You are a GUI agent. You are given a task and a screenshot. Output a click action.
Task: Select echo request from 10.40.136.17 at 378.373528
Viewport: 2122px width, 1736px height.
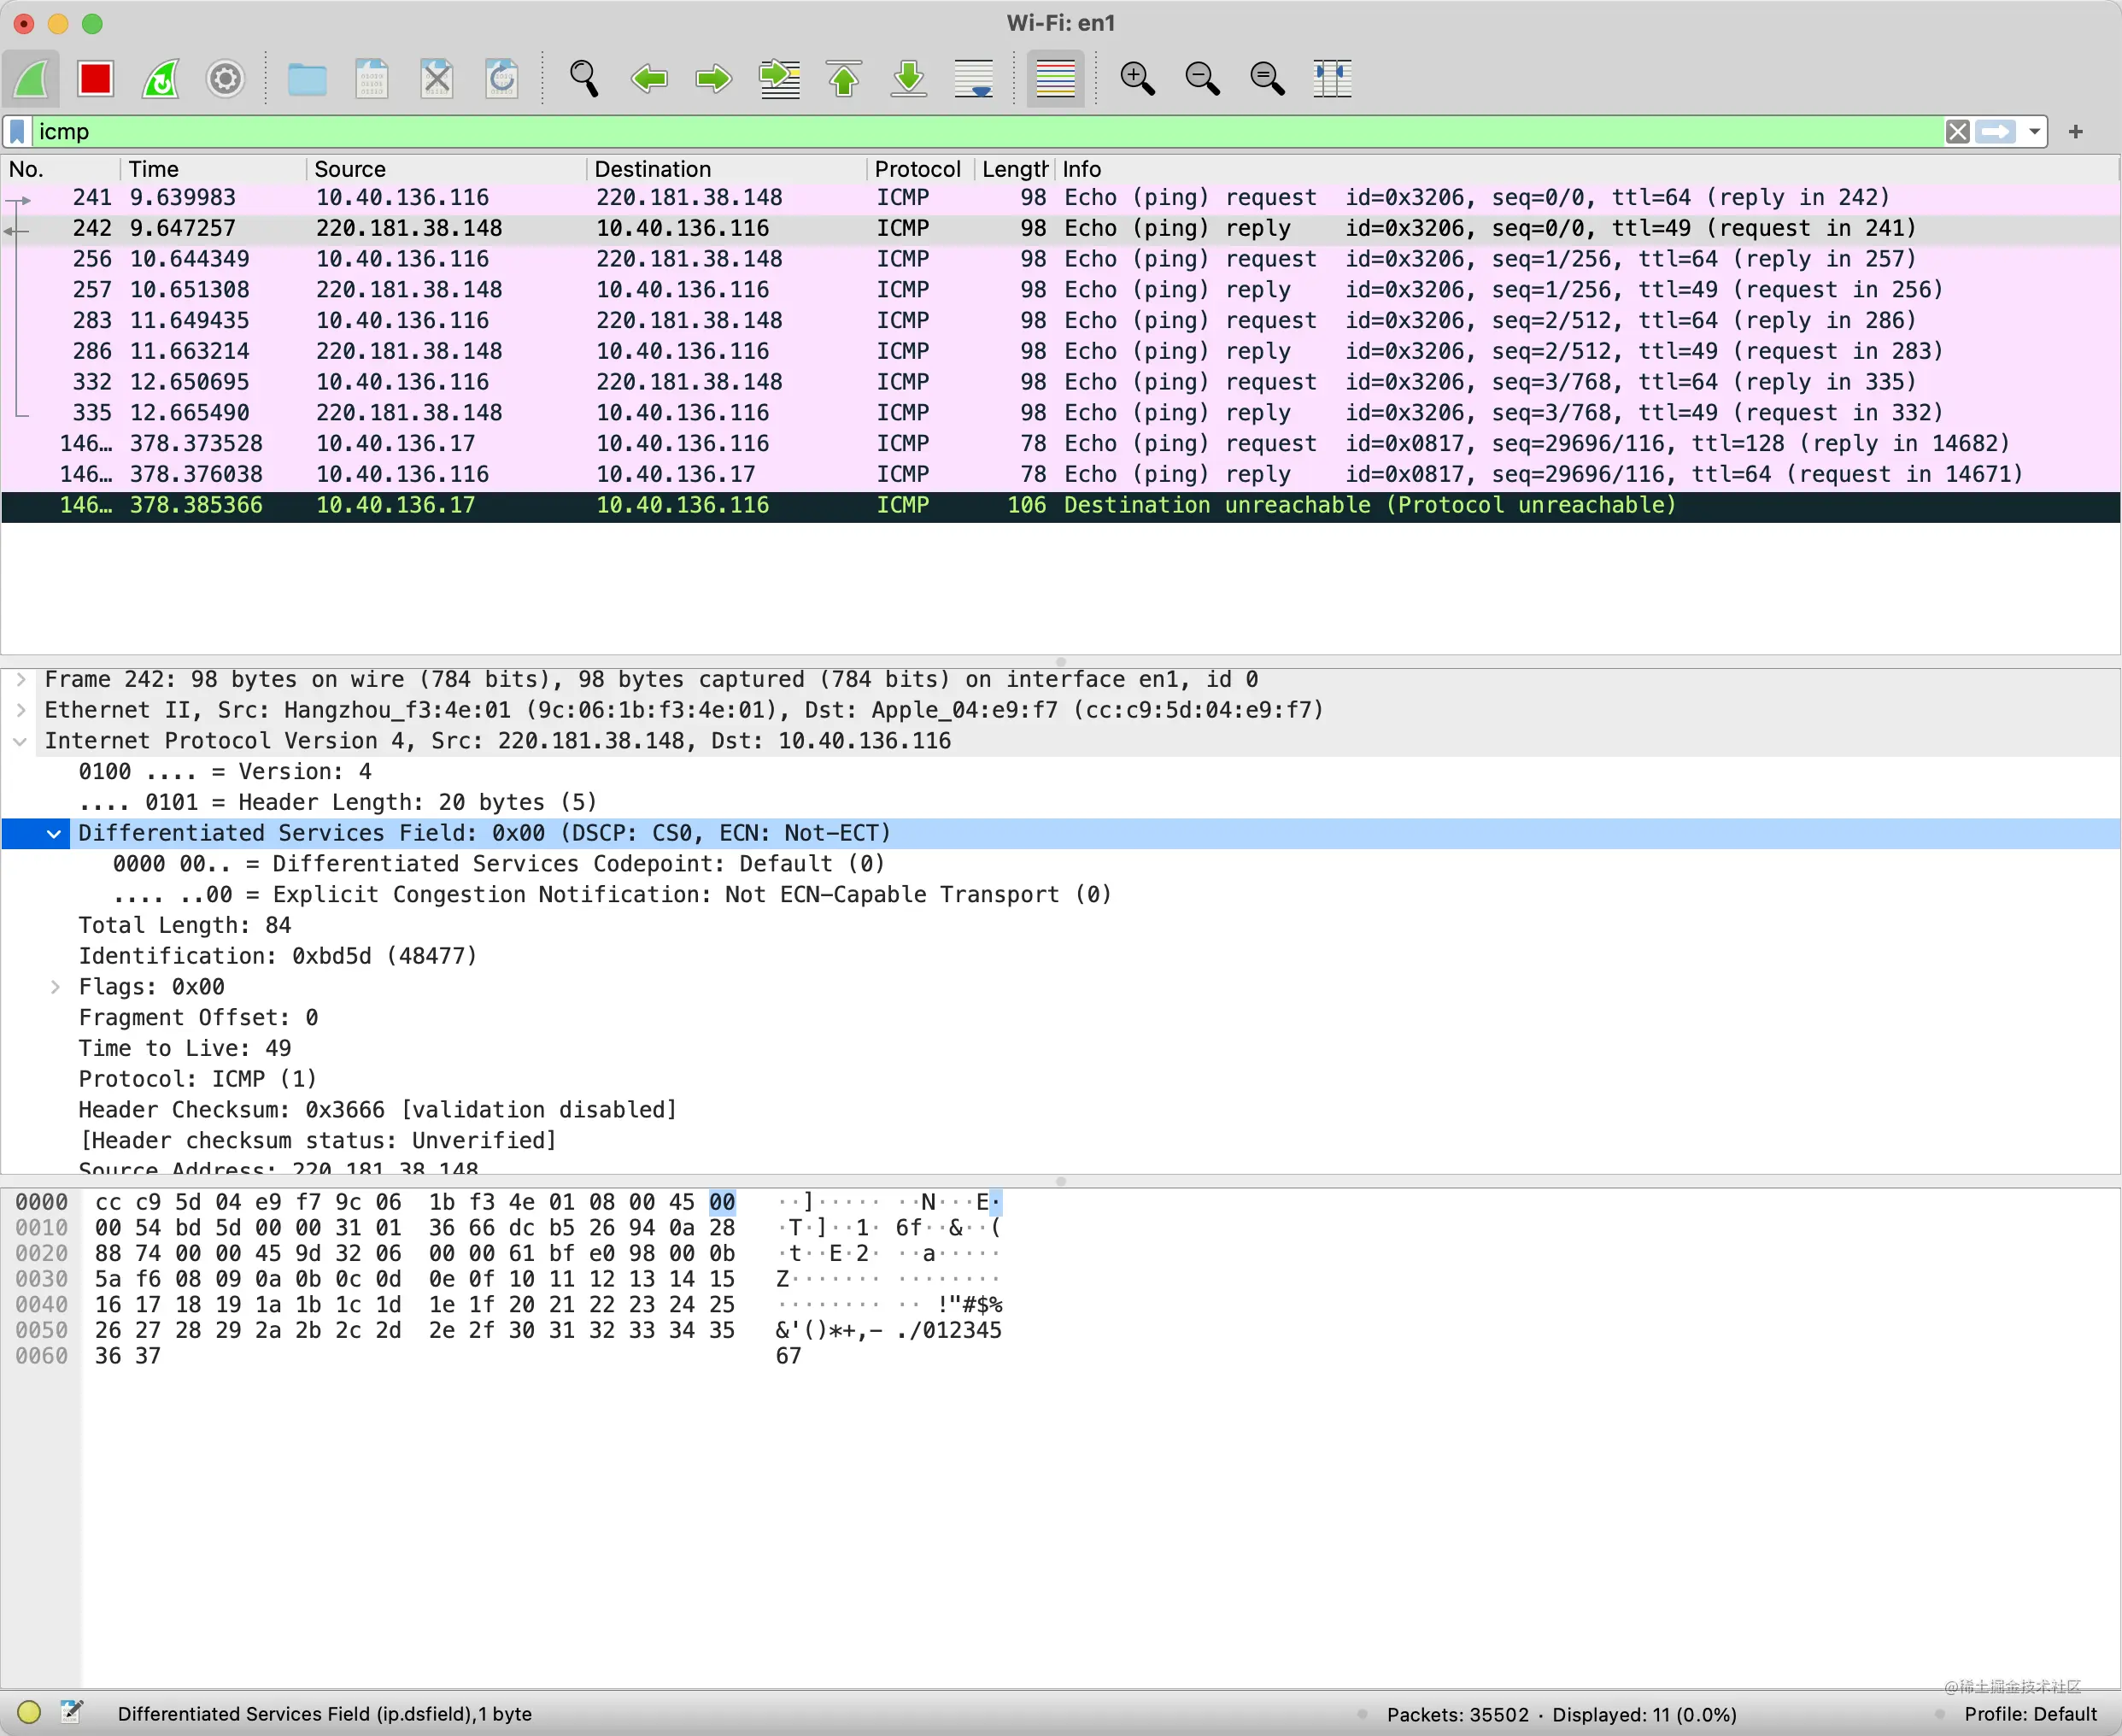point(1060,444)
